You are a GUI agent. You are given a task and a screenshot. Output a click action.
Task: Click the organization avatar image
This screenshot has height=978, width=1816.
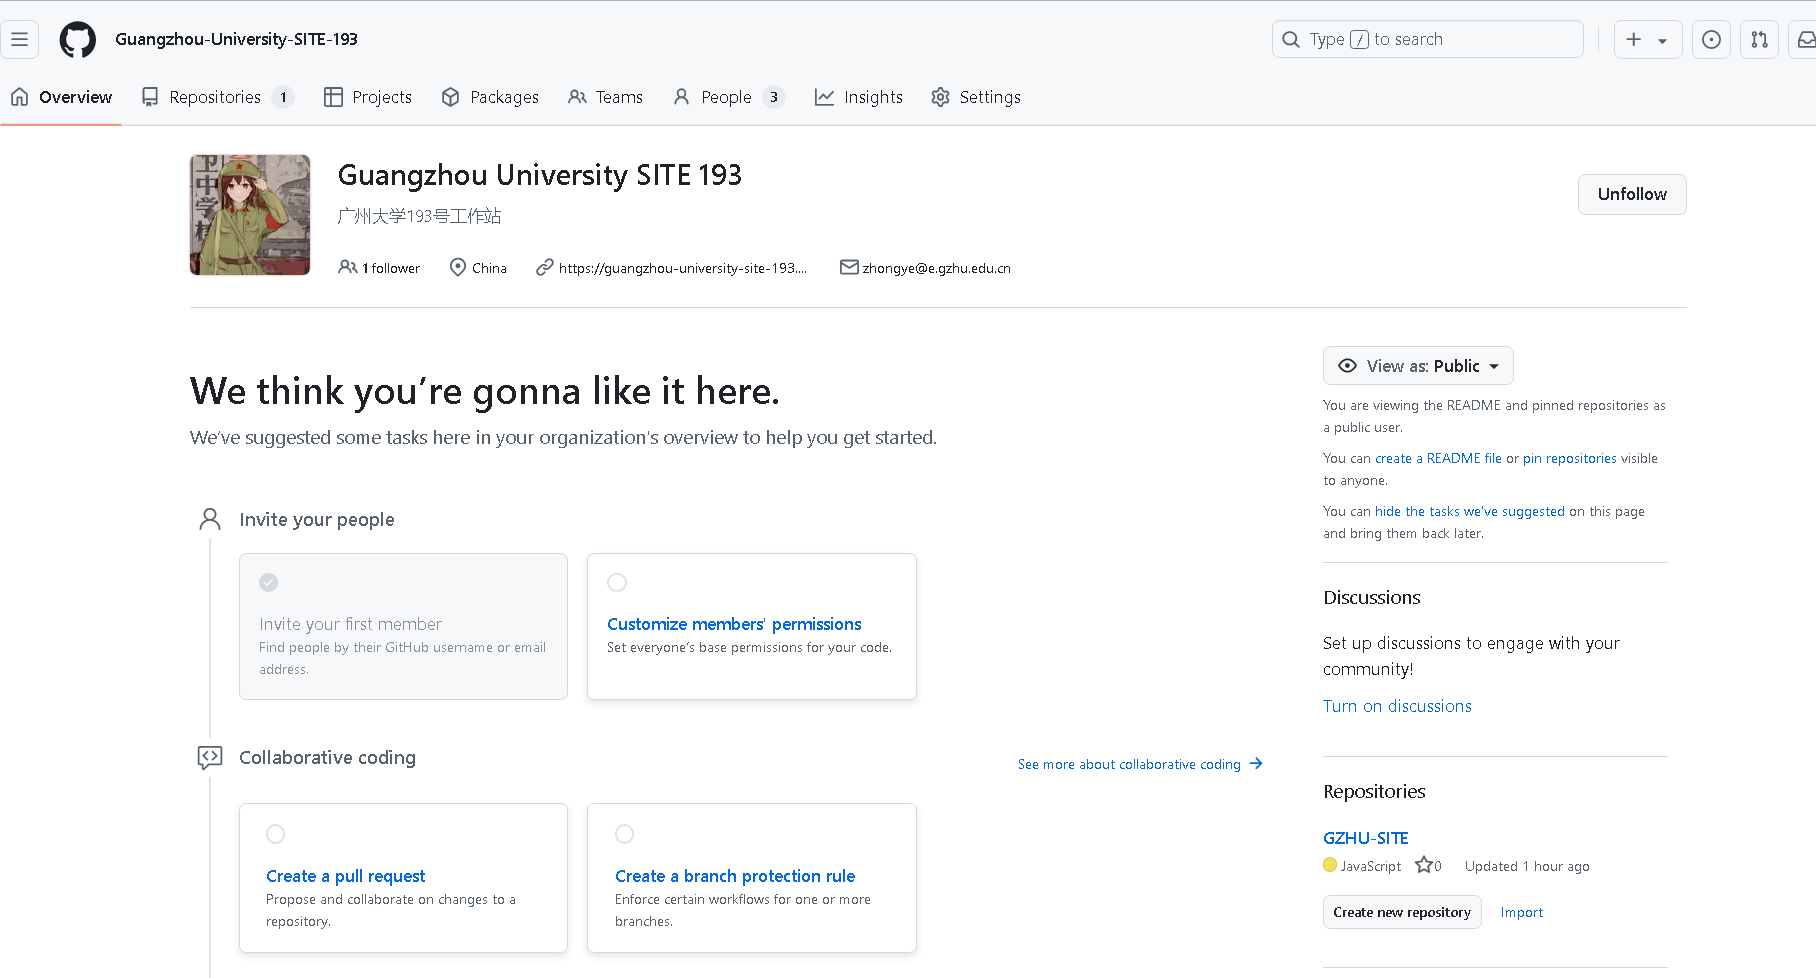coord(250,215)
